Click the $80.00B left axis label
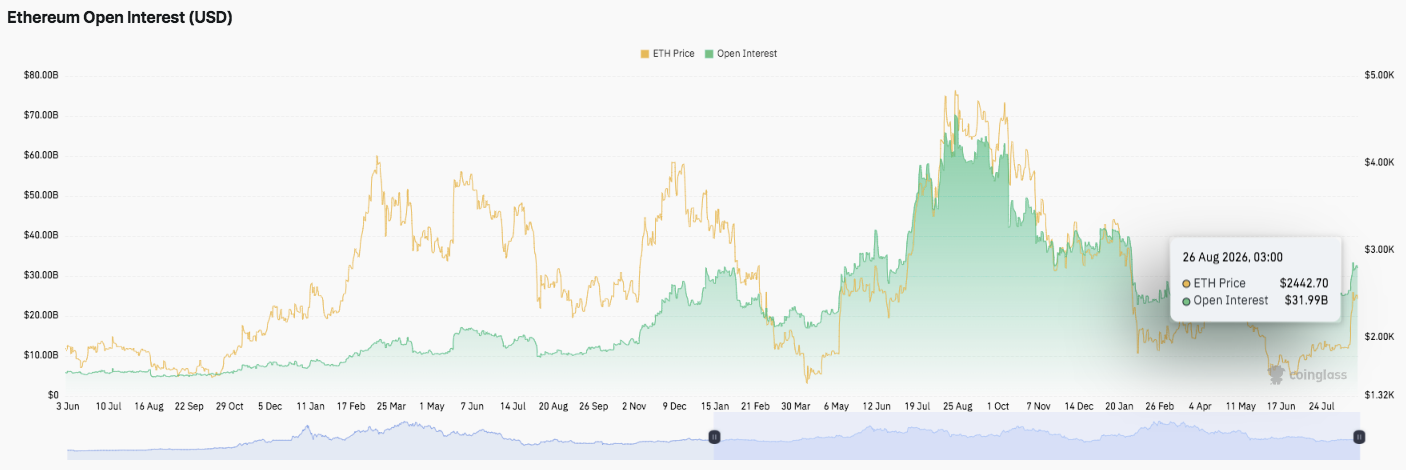 (x=41, y=75)
